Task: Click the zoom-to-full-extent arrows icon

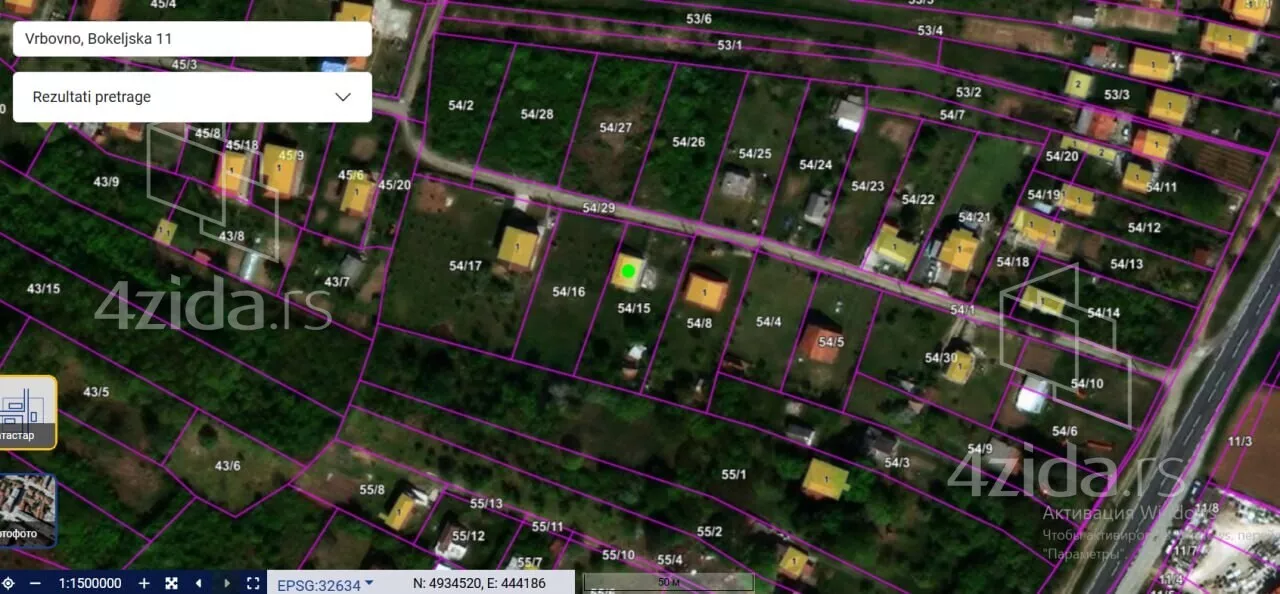Action: tap(171, 583)
